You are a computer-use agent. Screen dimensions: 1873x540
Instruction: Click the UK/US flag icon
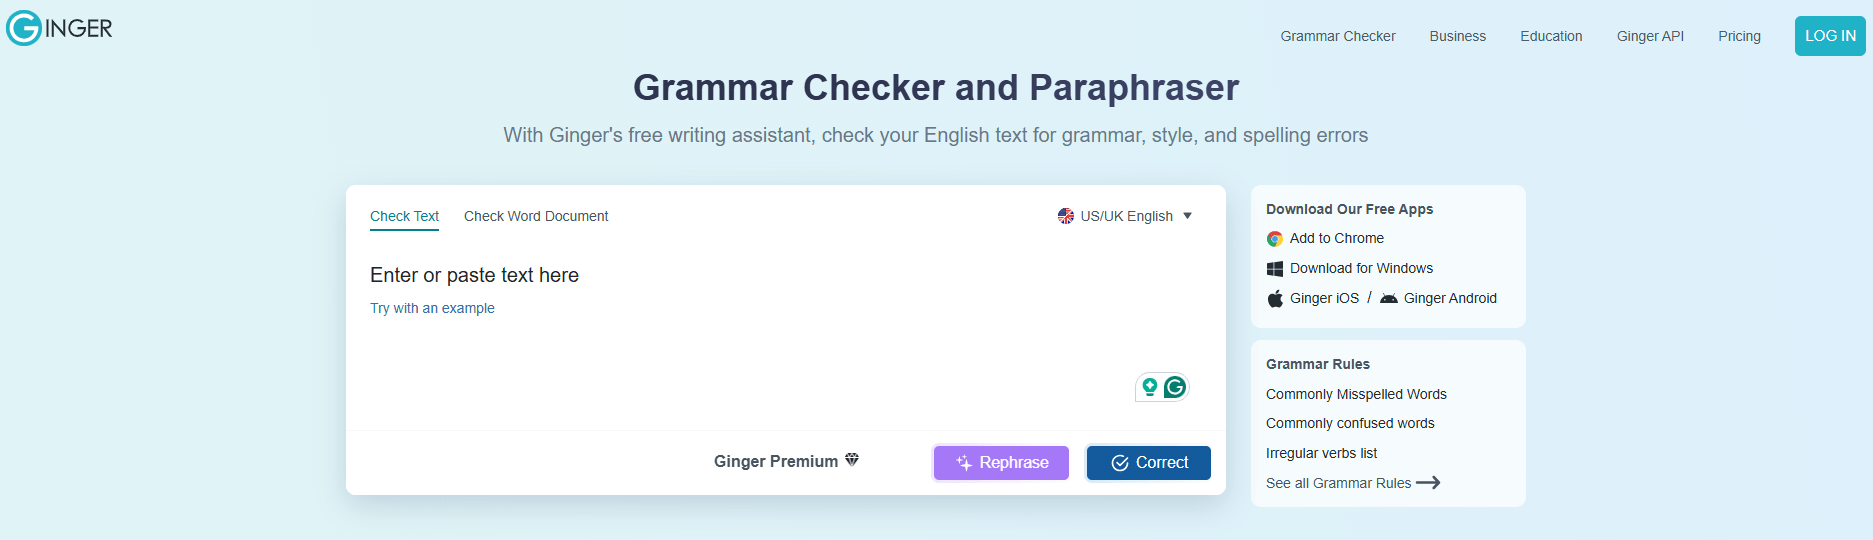click(1066, 216)
